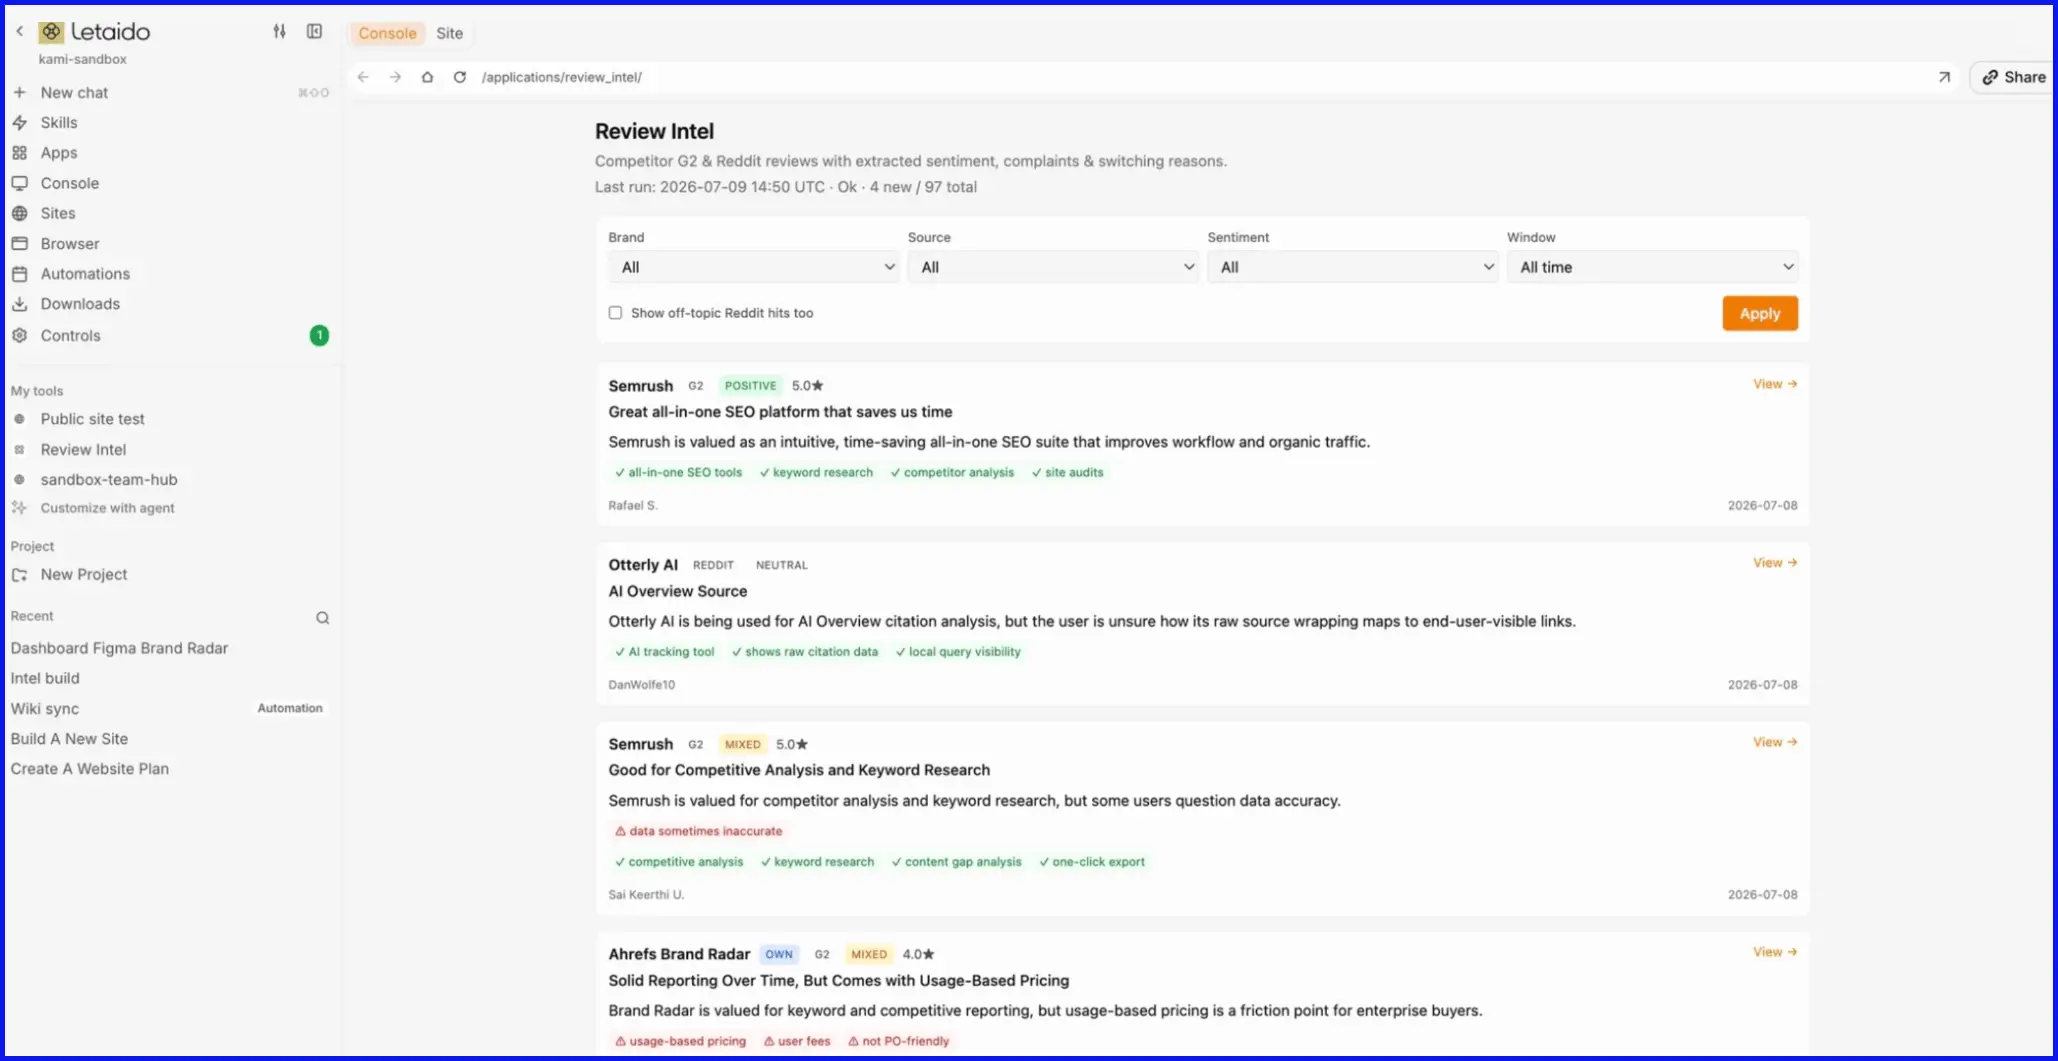The height and width of the screenshot is (1061, 2058).
Task: Click the 'data sometimes inaccurate' complaint tag
Action: pyautogui.click(x=698, y=831)
